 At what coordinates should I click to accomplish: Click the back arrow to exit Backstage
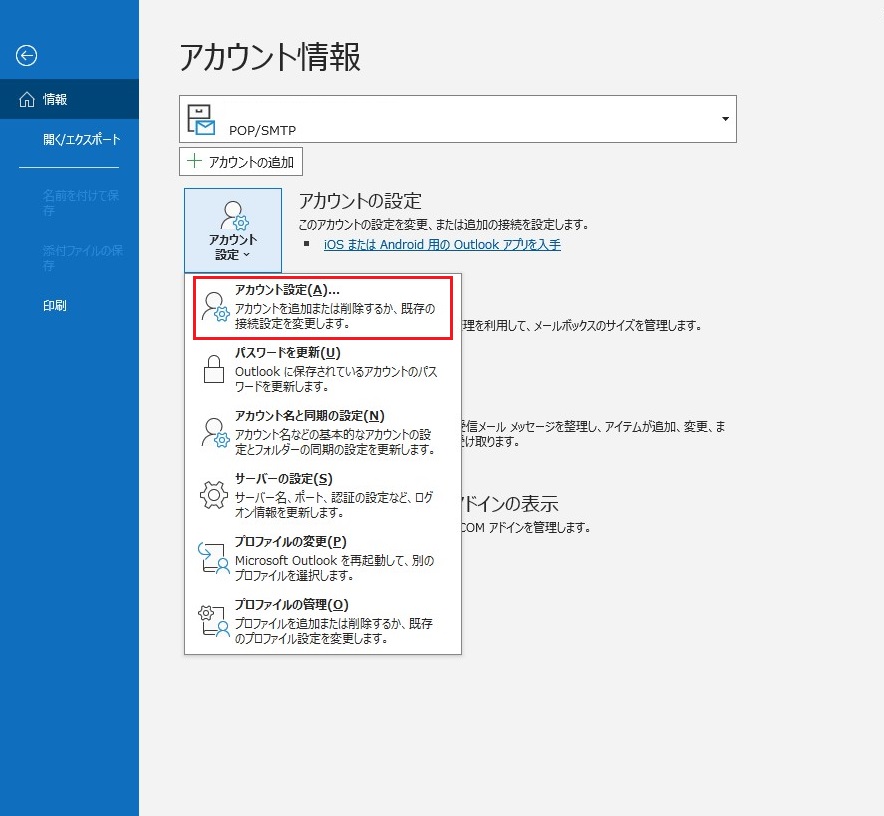pyautogui.click(x=26, y=57)
